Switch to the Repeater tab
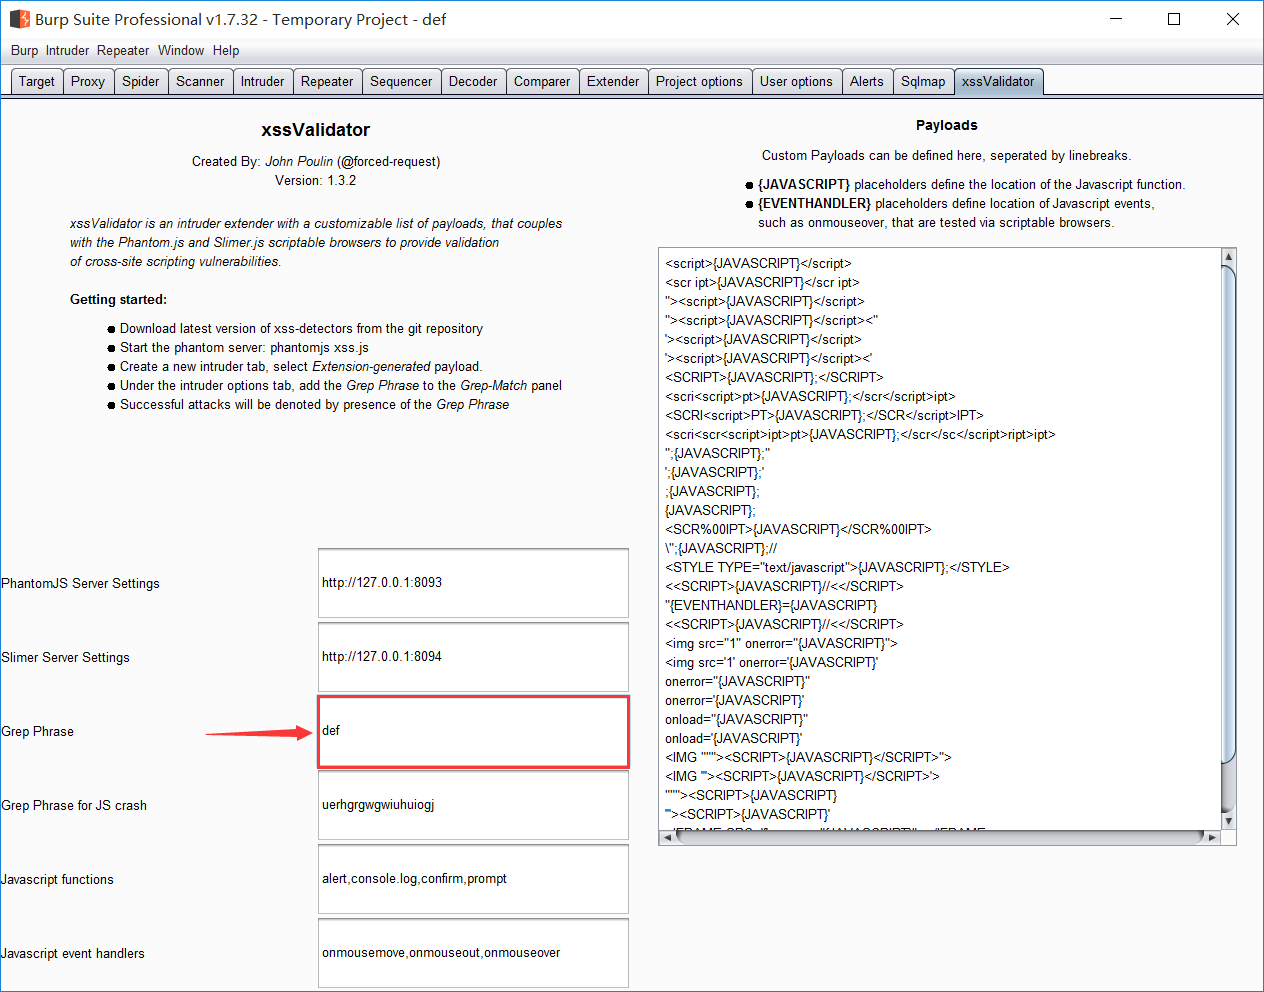1264x992 pixels. pos(327,82)
